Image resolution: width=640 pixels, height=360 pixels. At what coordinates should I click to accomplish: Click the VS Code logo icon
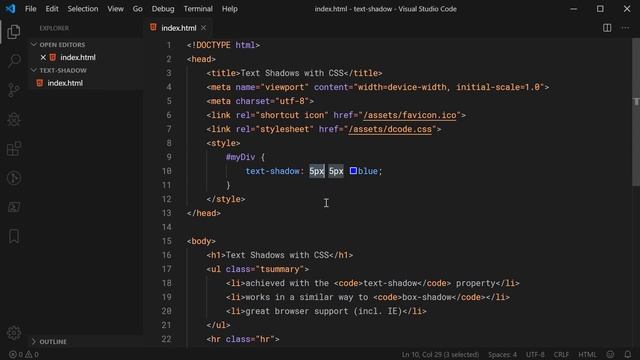click(10, 9)
